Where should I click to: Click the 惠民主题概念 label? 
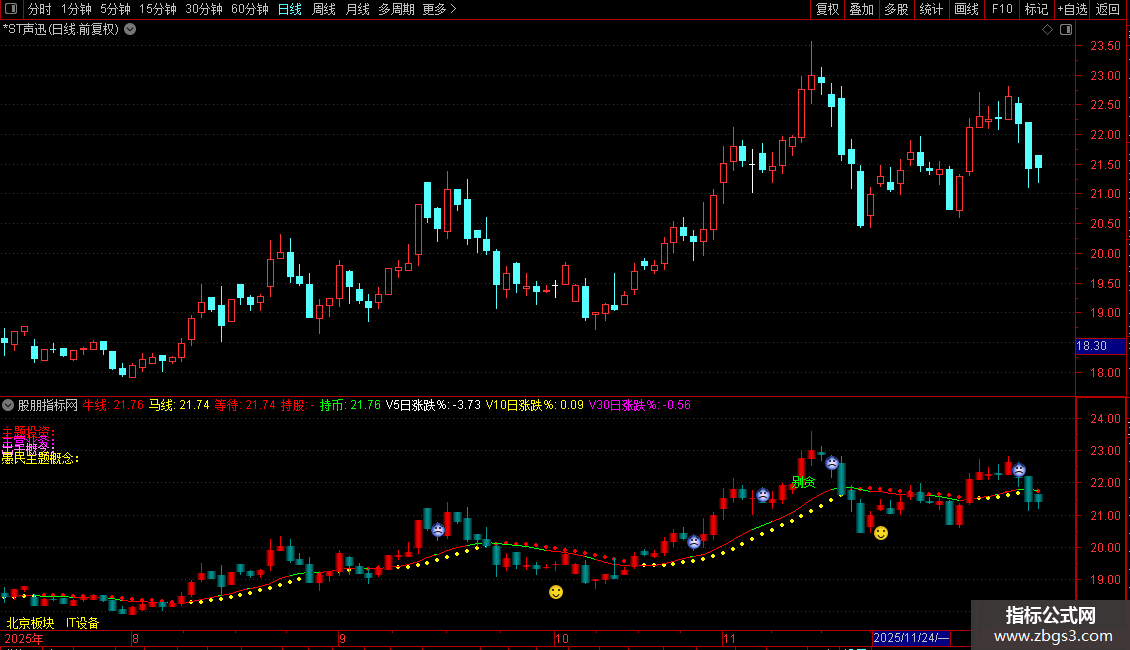(40, 458)
